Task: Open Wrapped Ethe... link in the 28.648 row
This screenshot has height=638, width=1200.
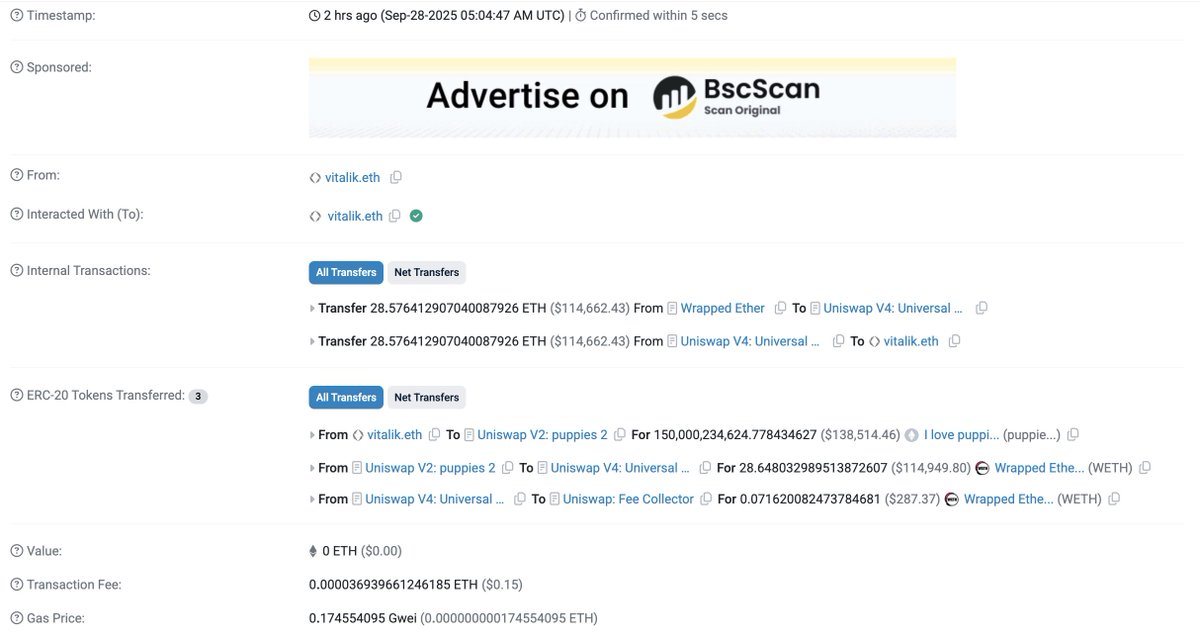Action: click(1039, 468)
